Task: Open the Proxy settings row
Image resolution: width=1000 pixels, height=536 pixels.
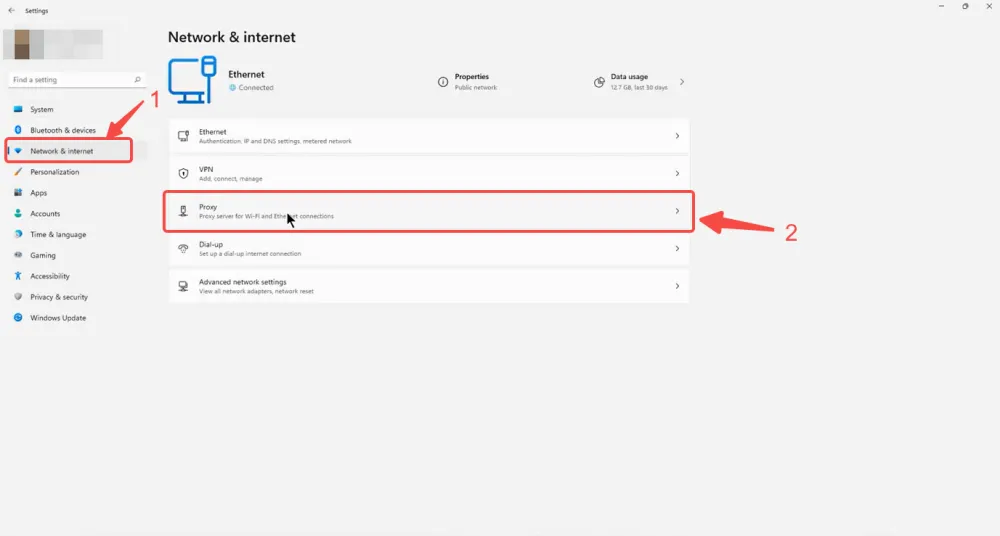Action: point(429,211)
